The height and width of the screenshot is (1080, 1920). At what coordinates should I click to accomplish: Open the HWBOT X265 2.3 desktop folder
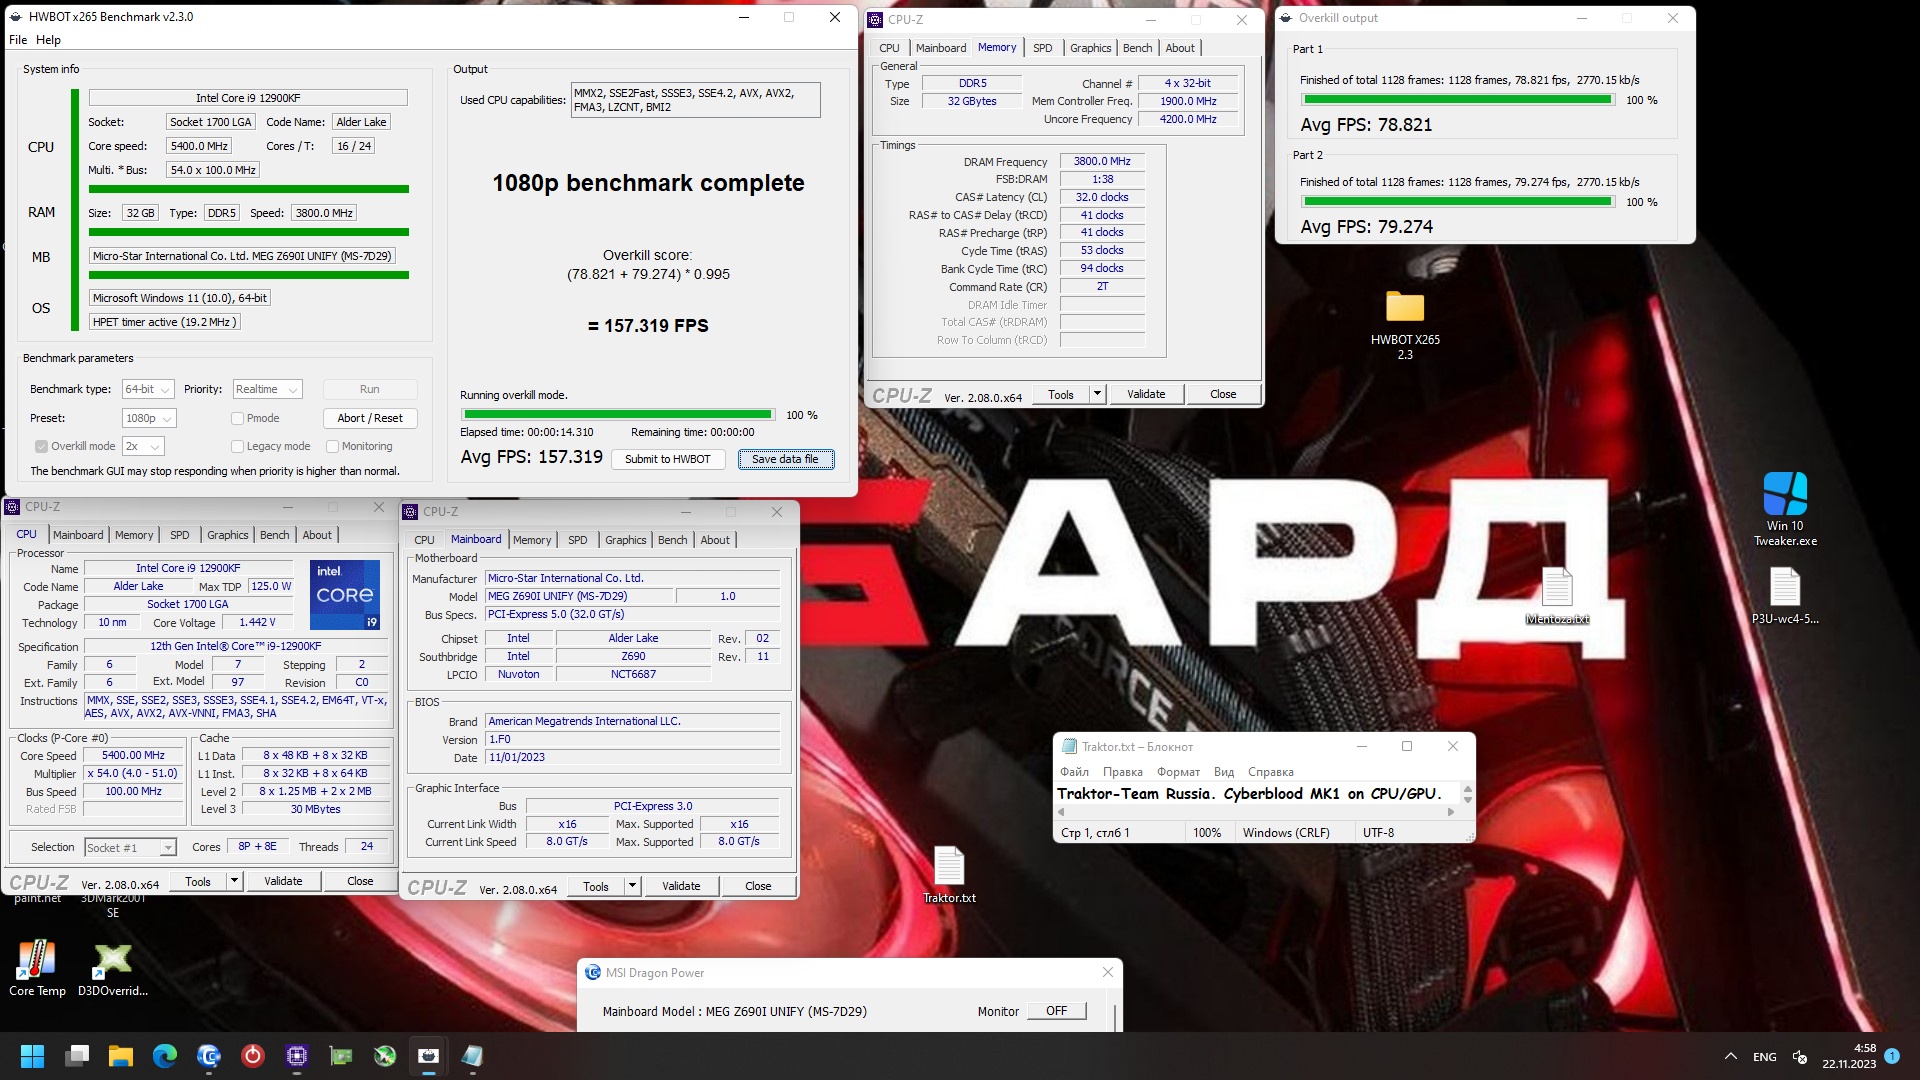[x=1405, y=325]
